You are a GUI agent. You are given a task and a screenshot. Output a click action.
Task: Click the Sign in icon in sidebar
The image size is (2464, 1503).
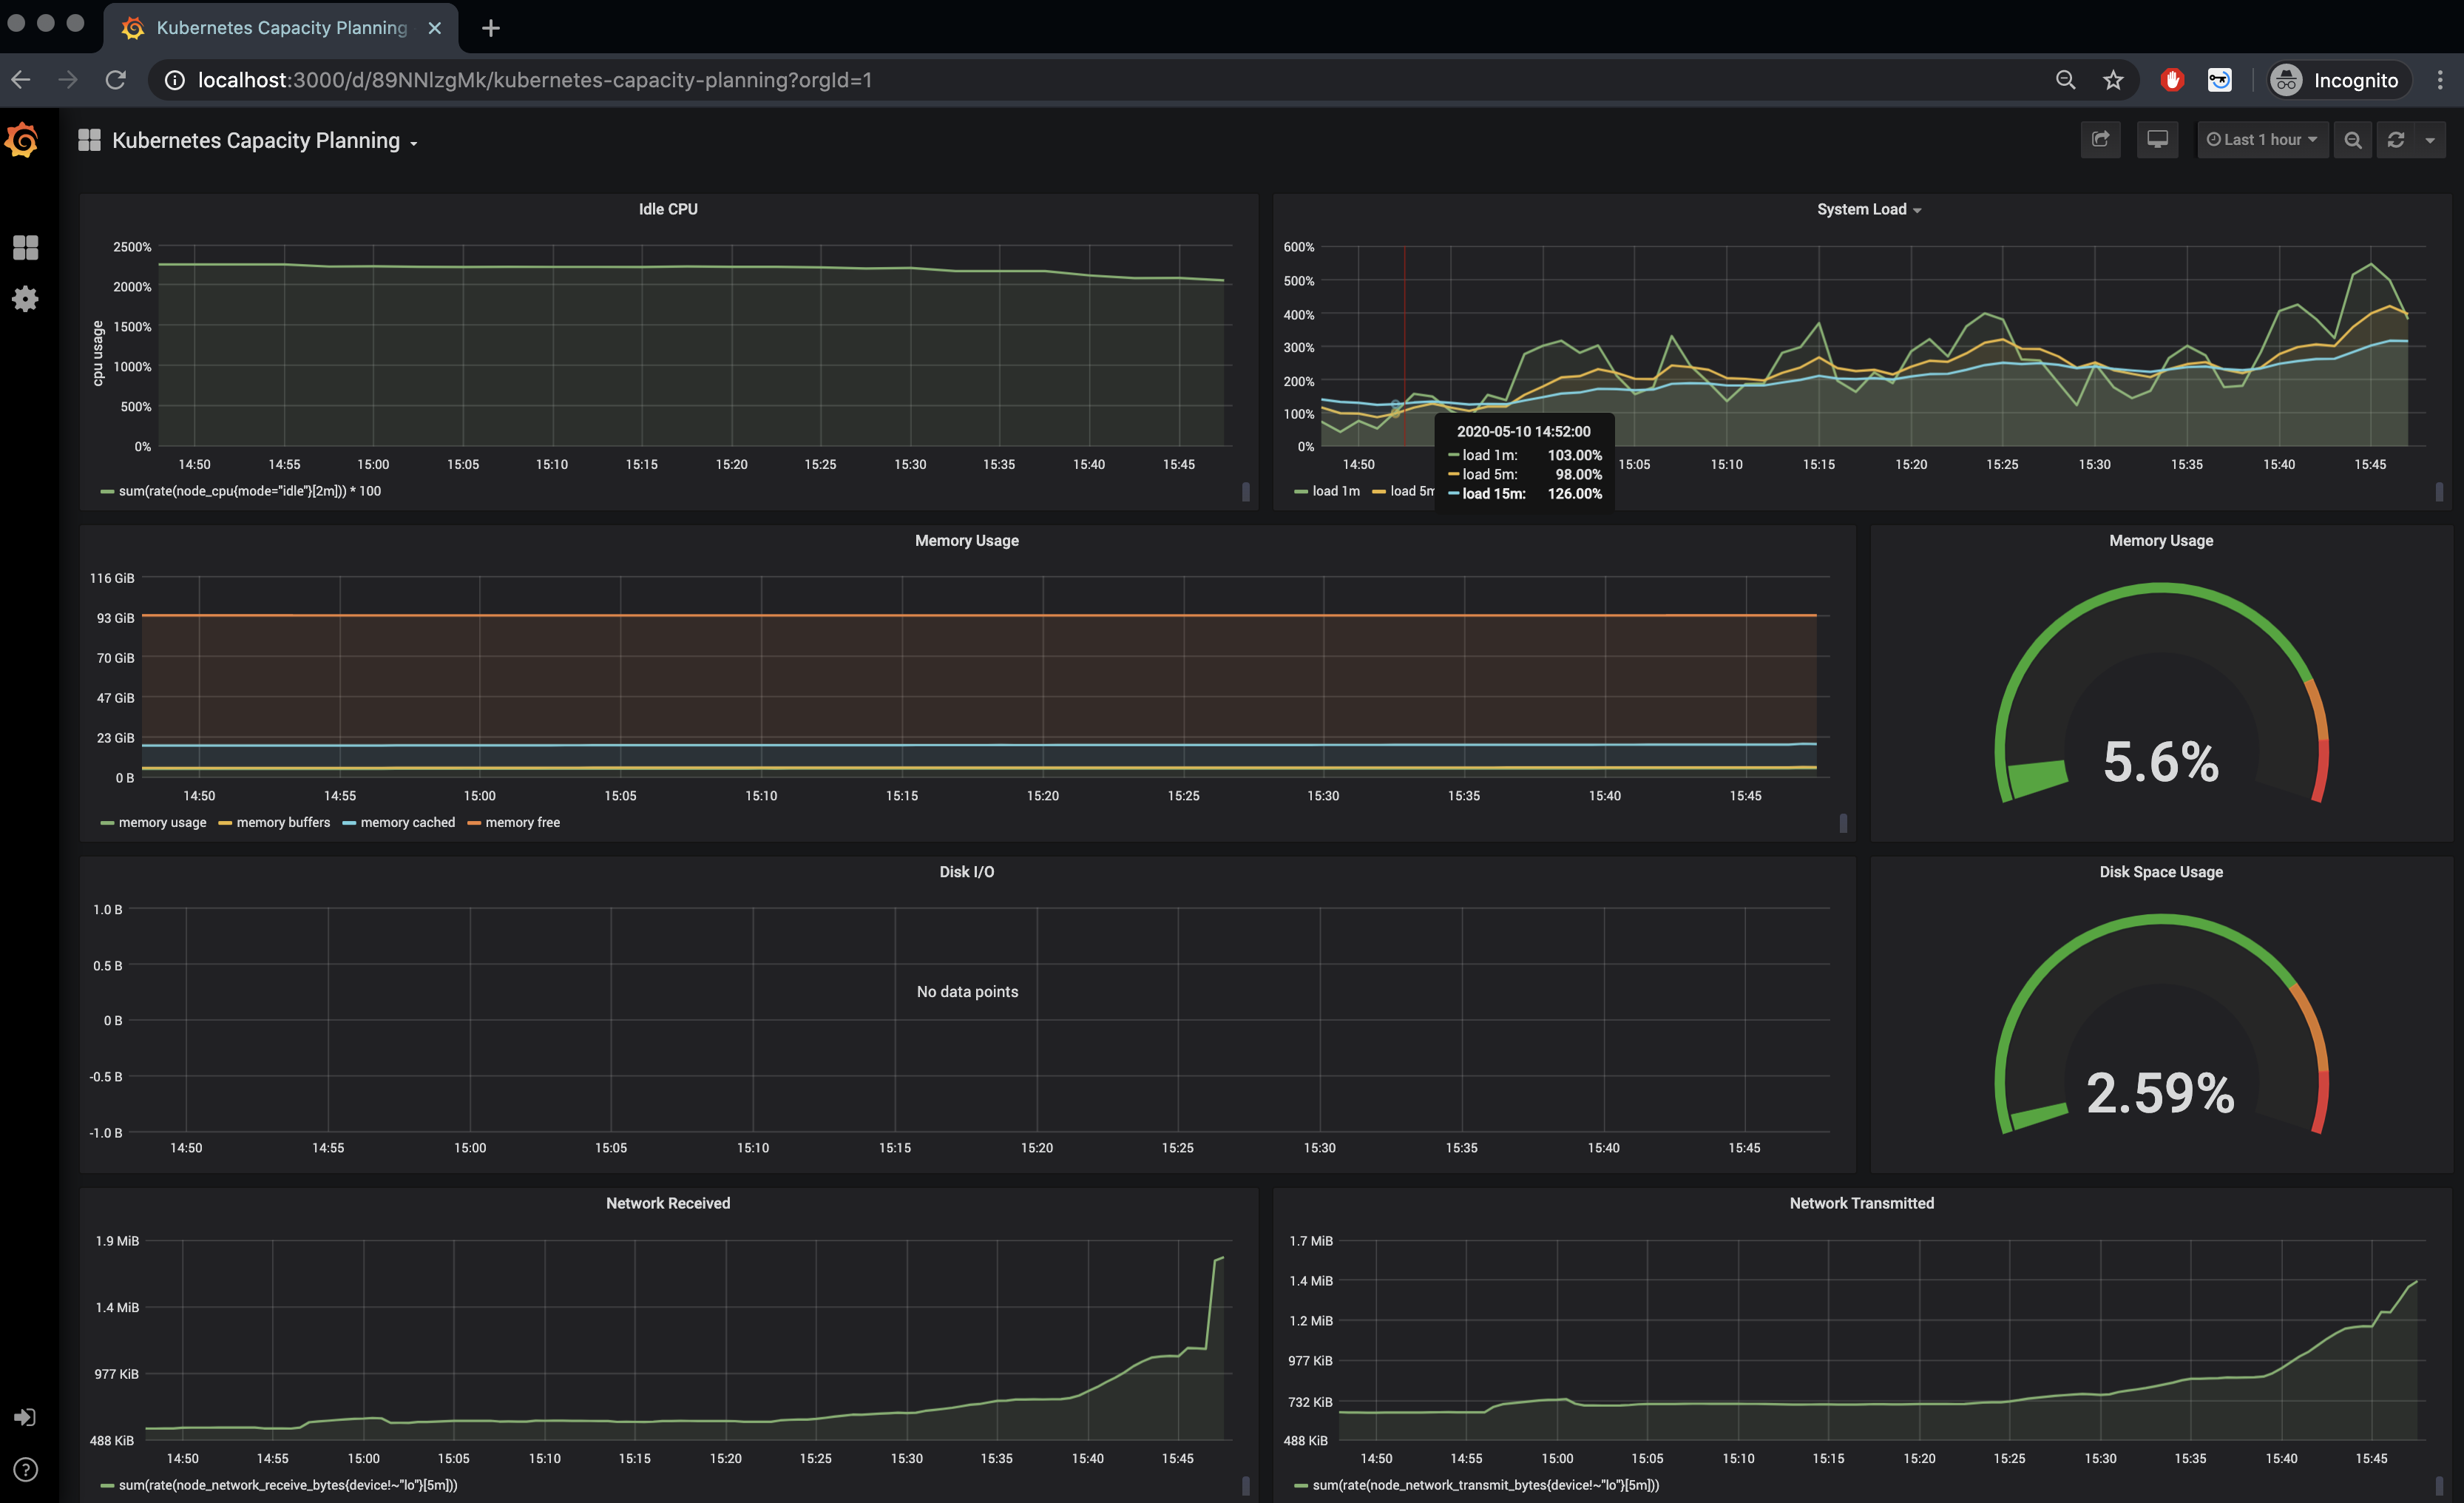coord(25,1417)
